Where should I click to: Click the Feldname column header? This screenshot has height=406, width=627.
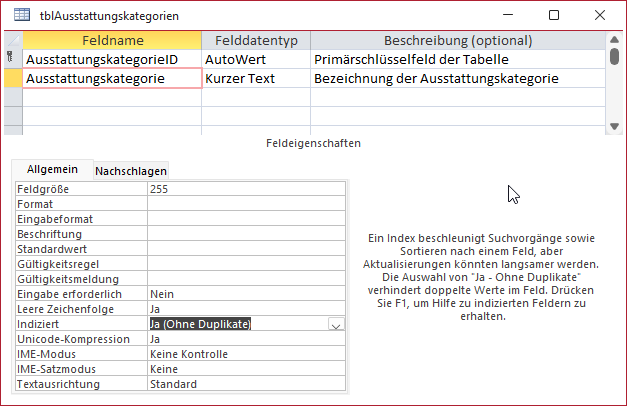112,40
